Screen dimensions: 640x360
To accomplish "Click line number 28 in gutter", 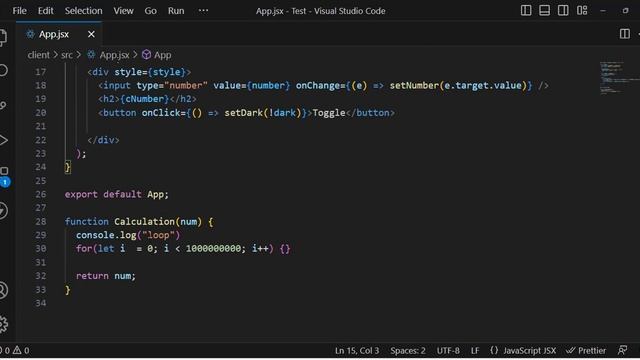I will click(x=40, y=222).
